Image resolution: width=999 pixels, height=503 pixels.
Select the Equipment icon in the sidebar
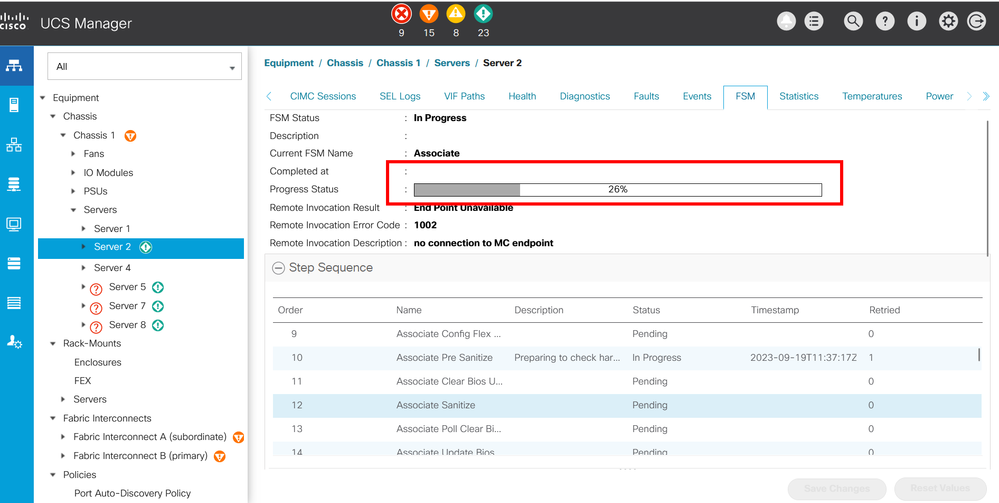14,66
